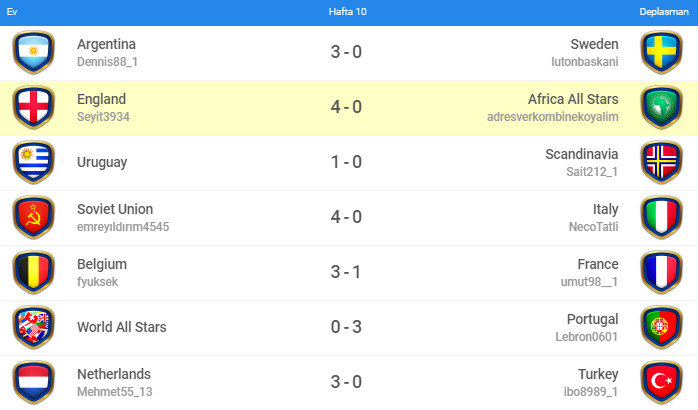View the Belgium 3 - 1 France score
This screenshot has width=698, height=410.
click(x=346, y=272)
